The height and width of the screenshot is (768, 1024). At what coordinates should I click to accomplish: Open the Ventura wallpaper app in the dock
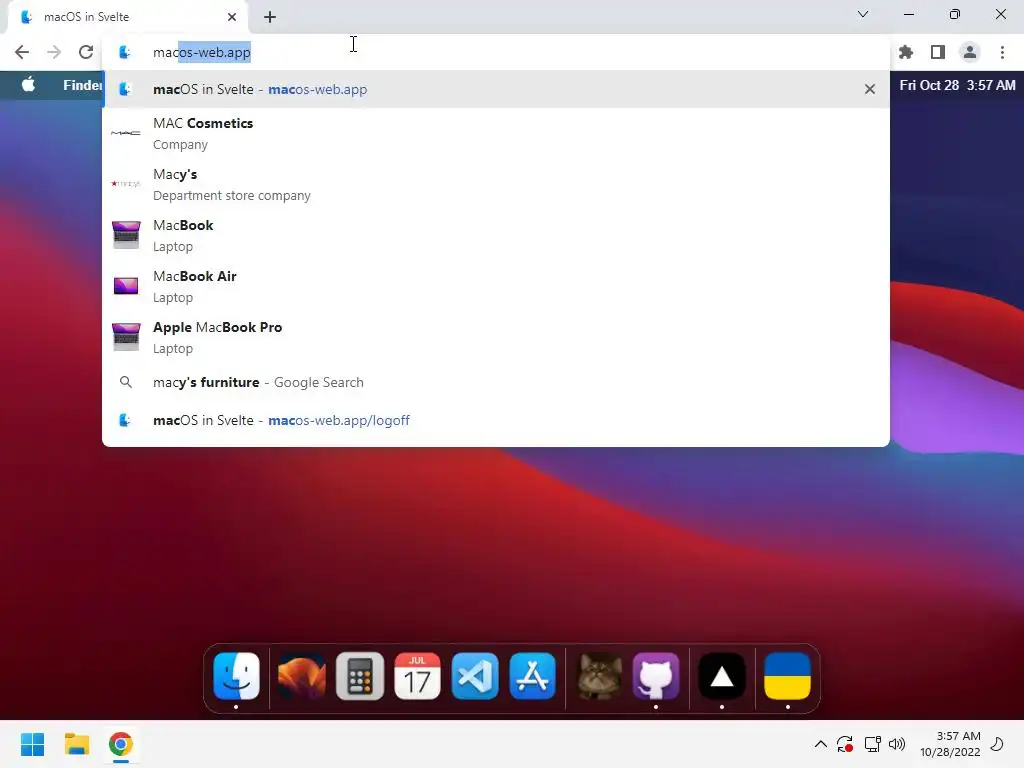302,676
